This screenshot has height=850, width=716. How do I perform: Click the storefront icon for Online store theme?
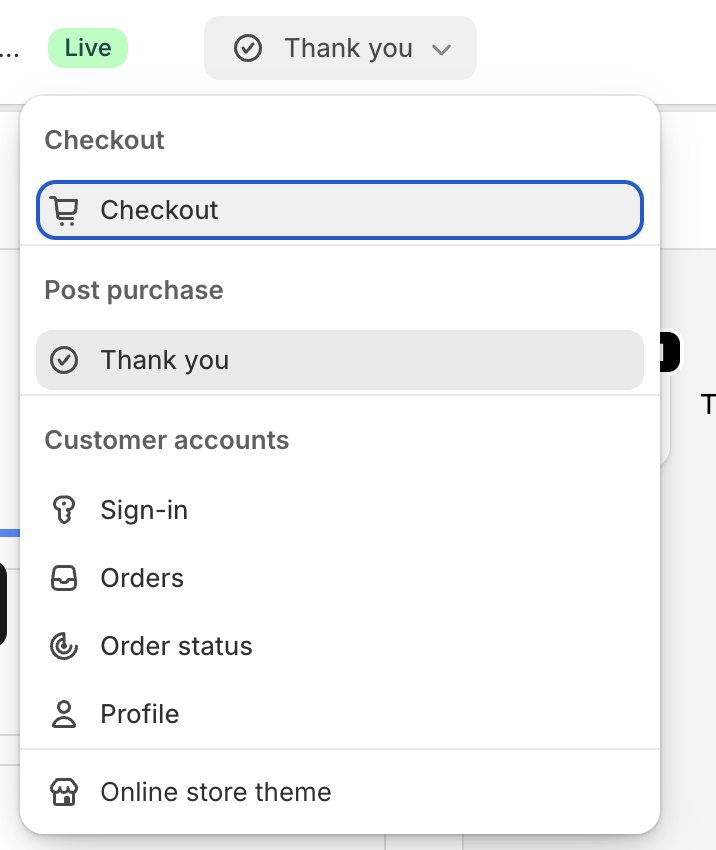click(x=64, y=792)
